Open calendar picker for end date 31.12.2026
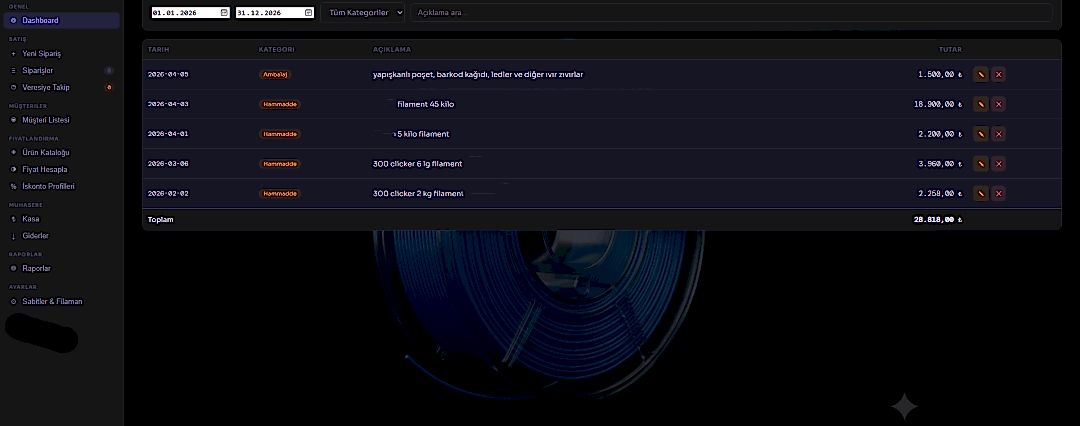The image size is (1080, 426). [308, 12]
